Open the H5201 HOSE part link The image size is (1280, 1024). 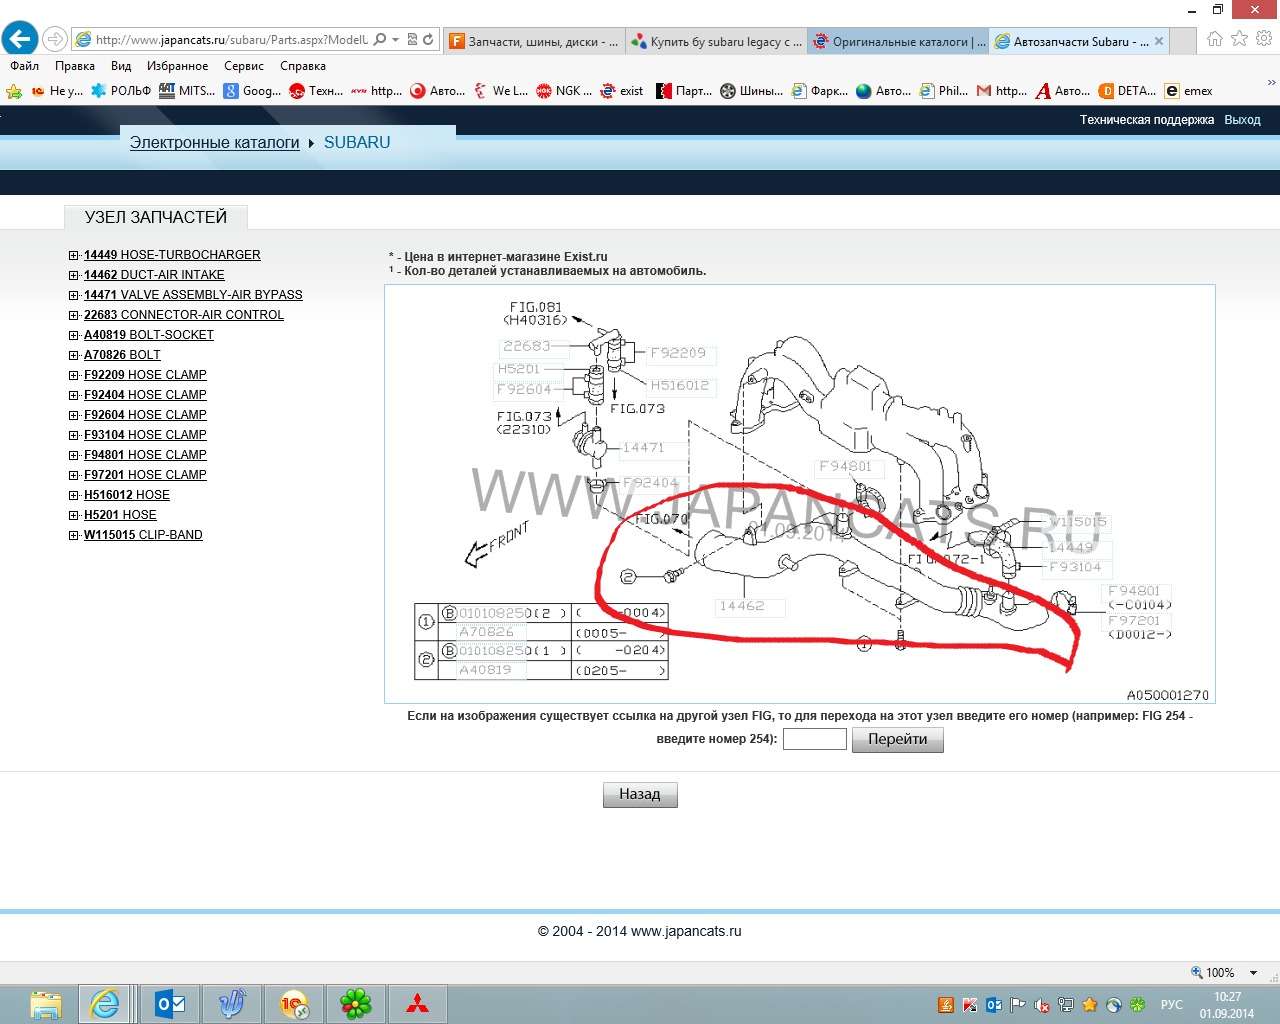pos(120,515)
